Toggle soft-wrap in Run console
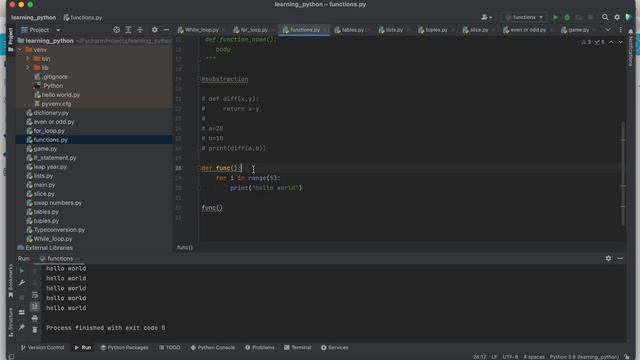Viewport: 640px width, 360px height. 35,295
